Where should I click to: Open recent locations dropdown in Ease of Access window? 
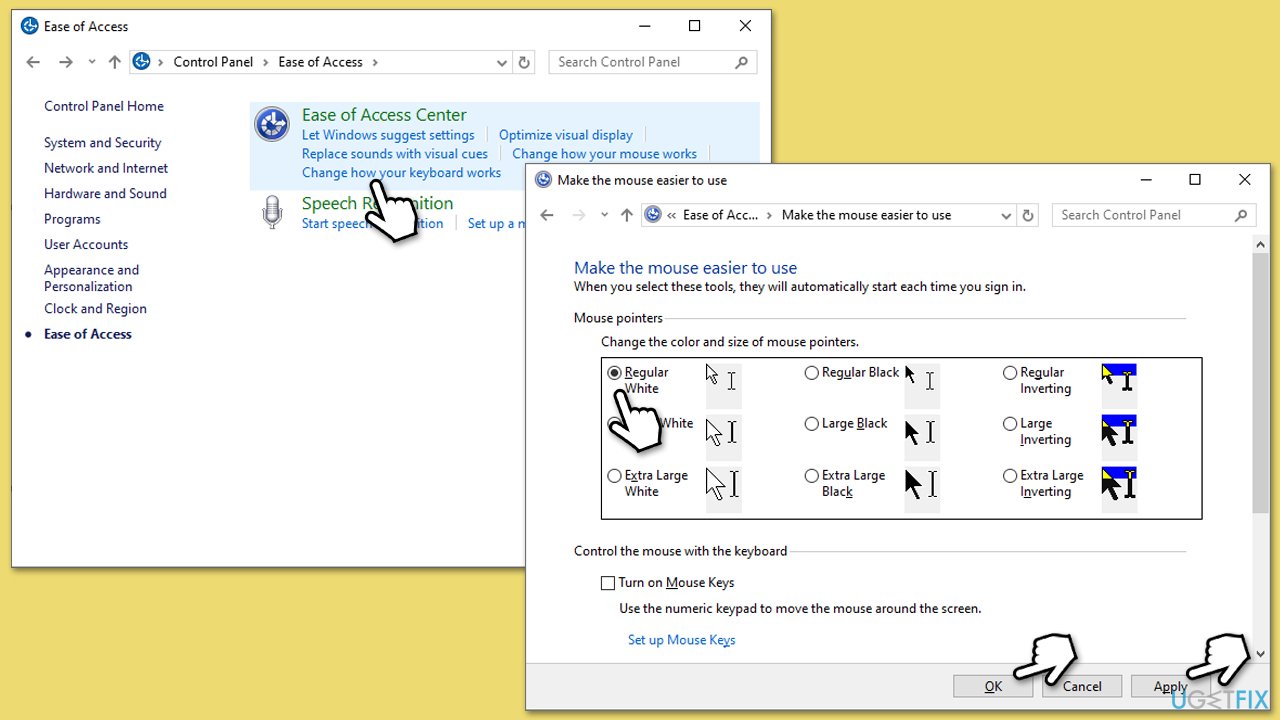click(x=92, y=62)
